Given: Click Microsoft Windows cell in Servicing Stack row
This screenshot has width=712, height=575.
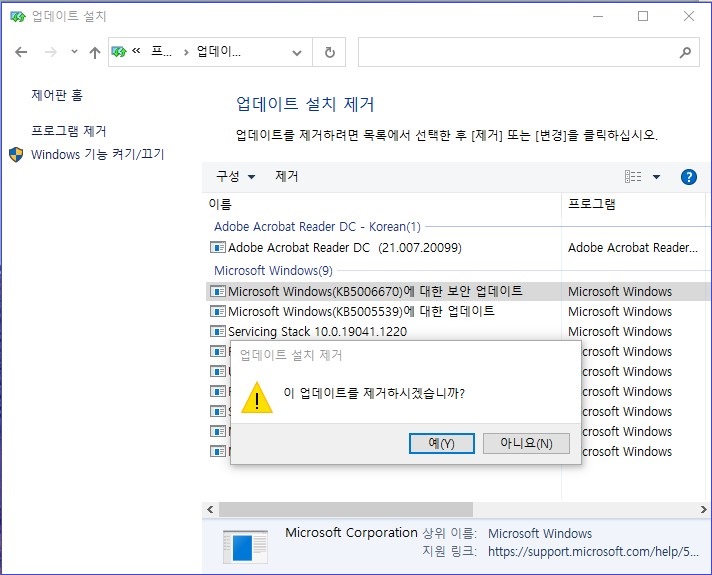Looking at the screenshot, I should click(620, 332).
